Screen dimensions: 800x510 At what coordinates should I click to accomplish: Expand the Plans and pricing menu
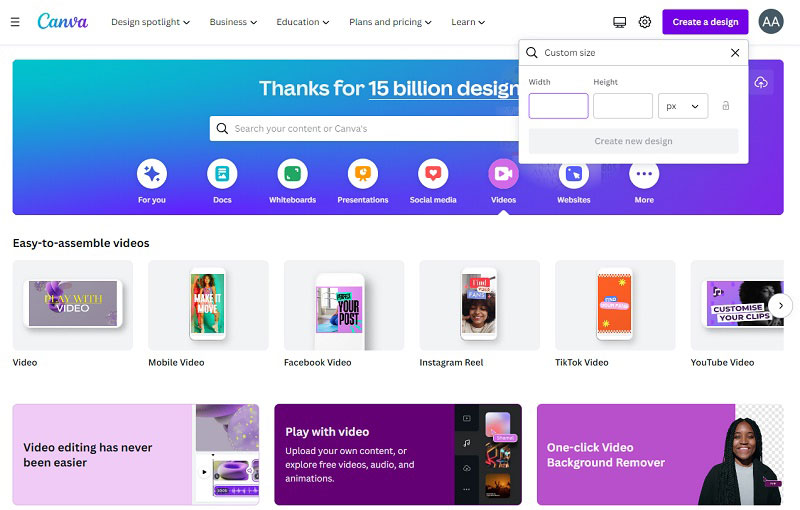pos(390,22)
